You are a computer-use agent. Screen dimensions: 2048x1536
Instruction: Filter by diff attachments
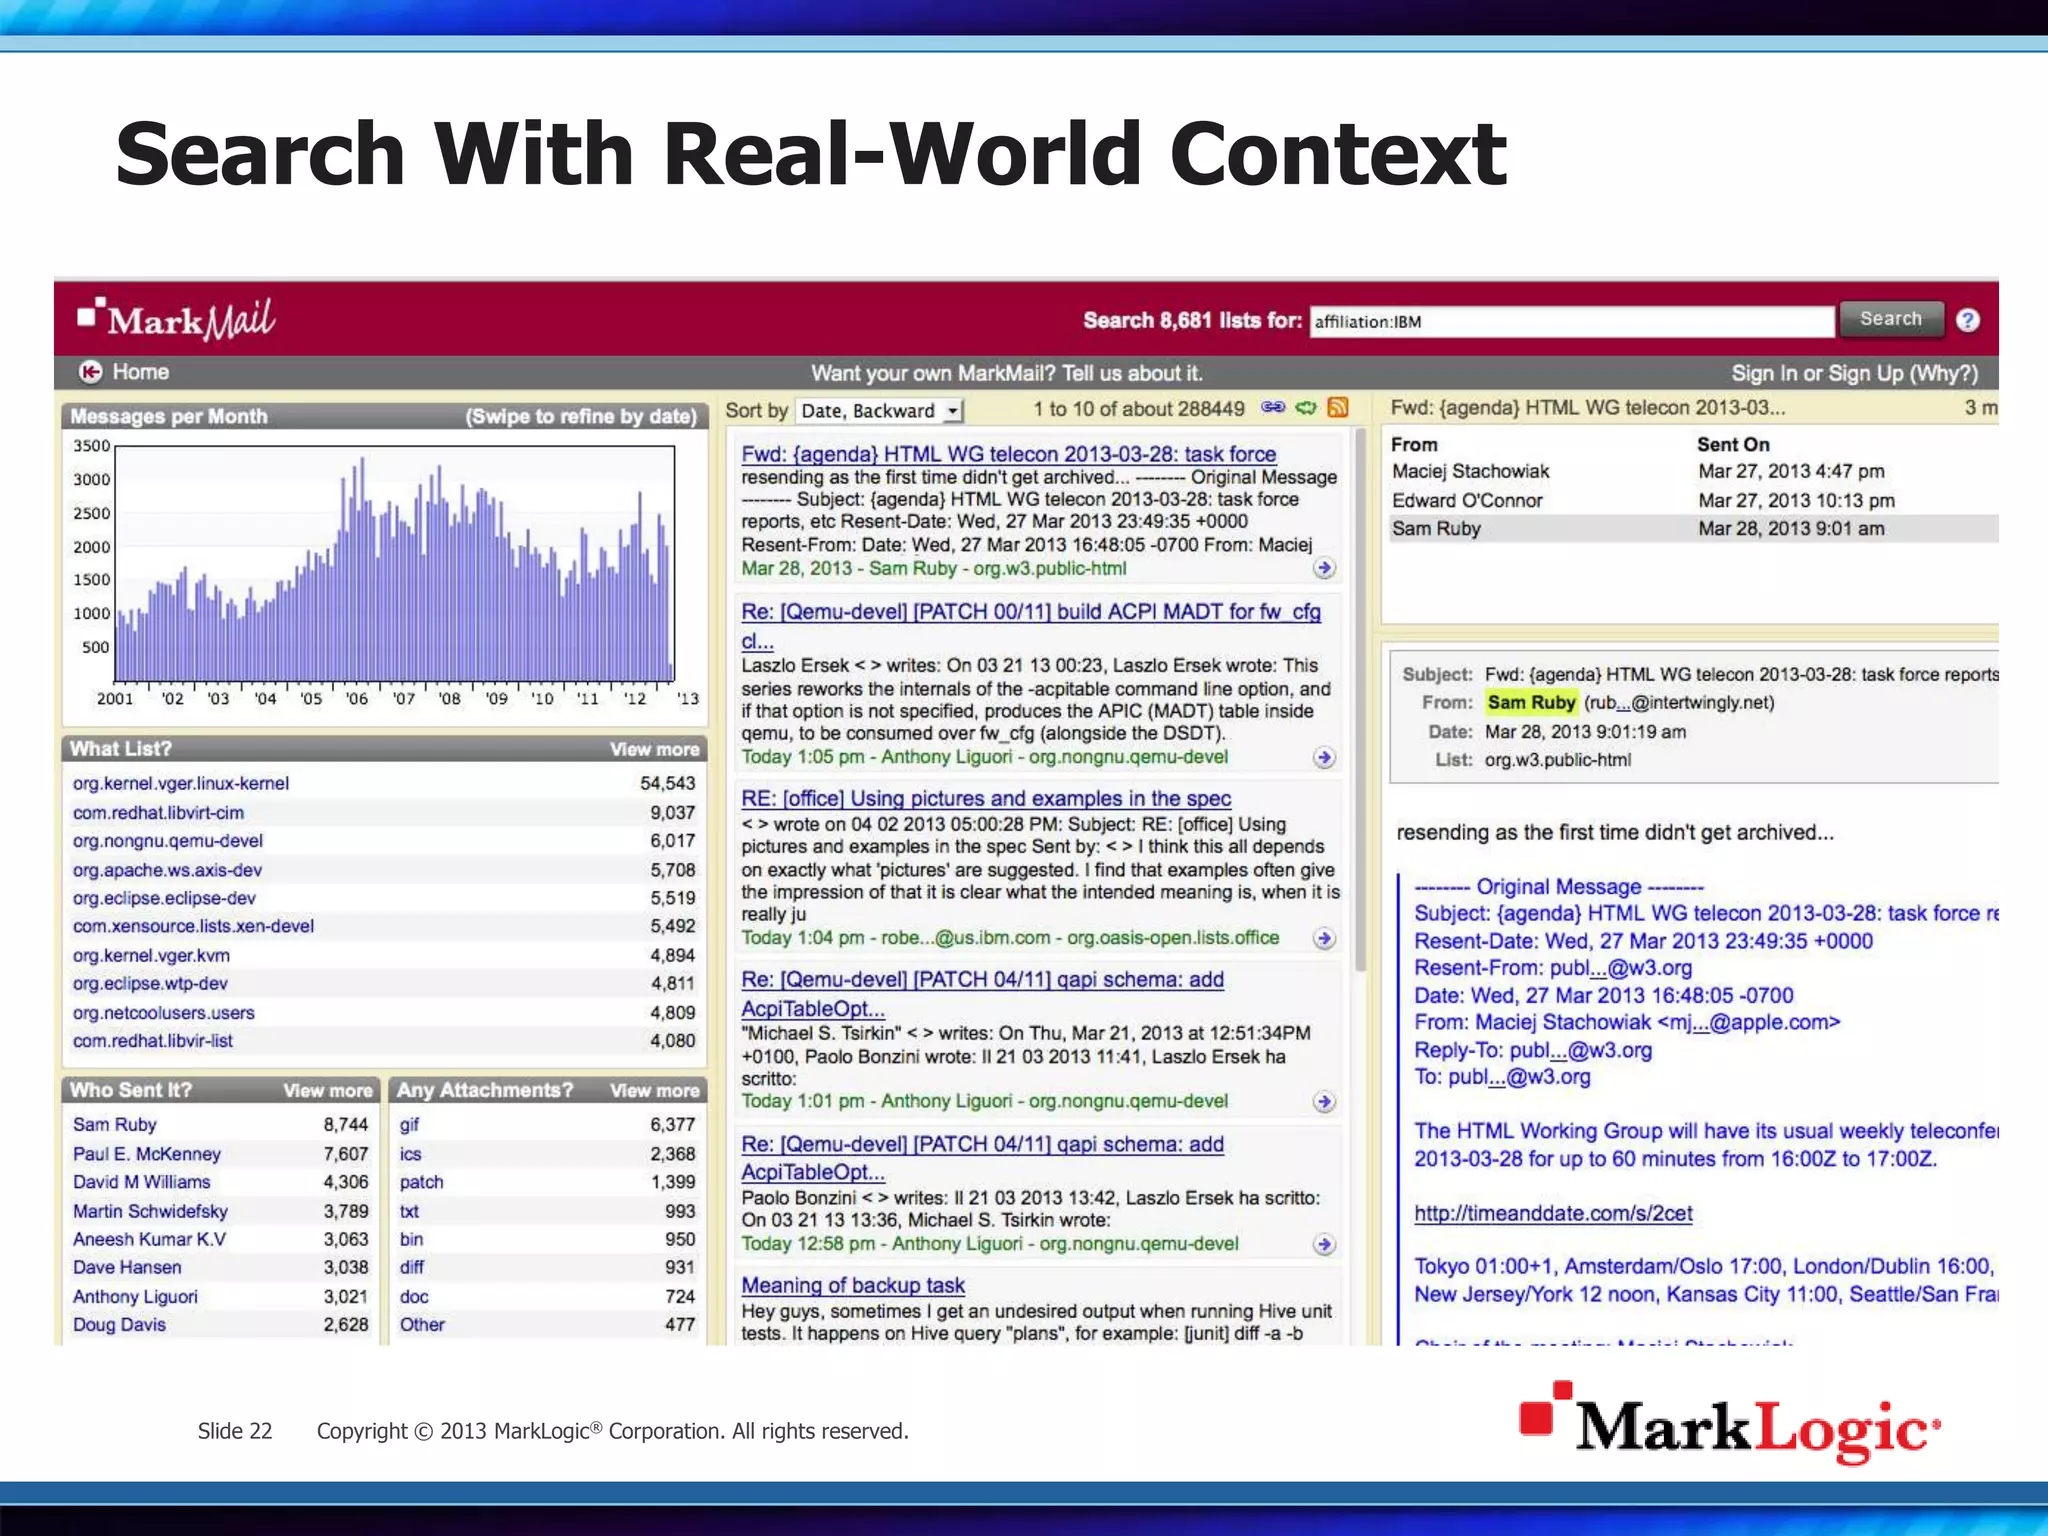point(411,1267)
